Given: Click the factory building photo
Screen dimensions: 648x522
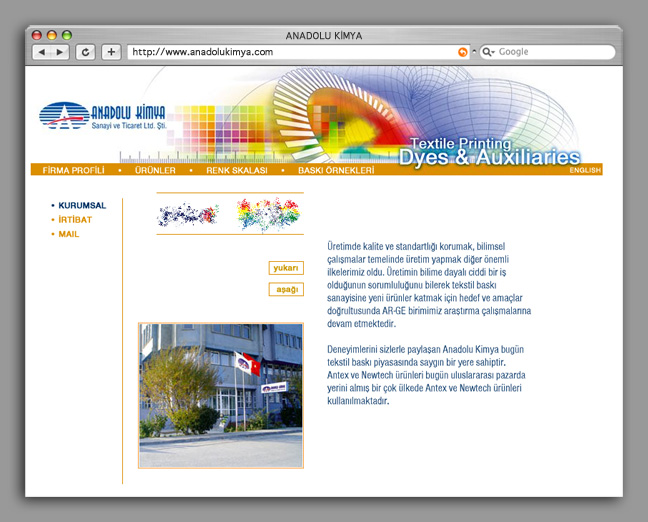Looking at the screenshot, I should 221,396.
